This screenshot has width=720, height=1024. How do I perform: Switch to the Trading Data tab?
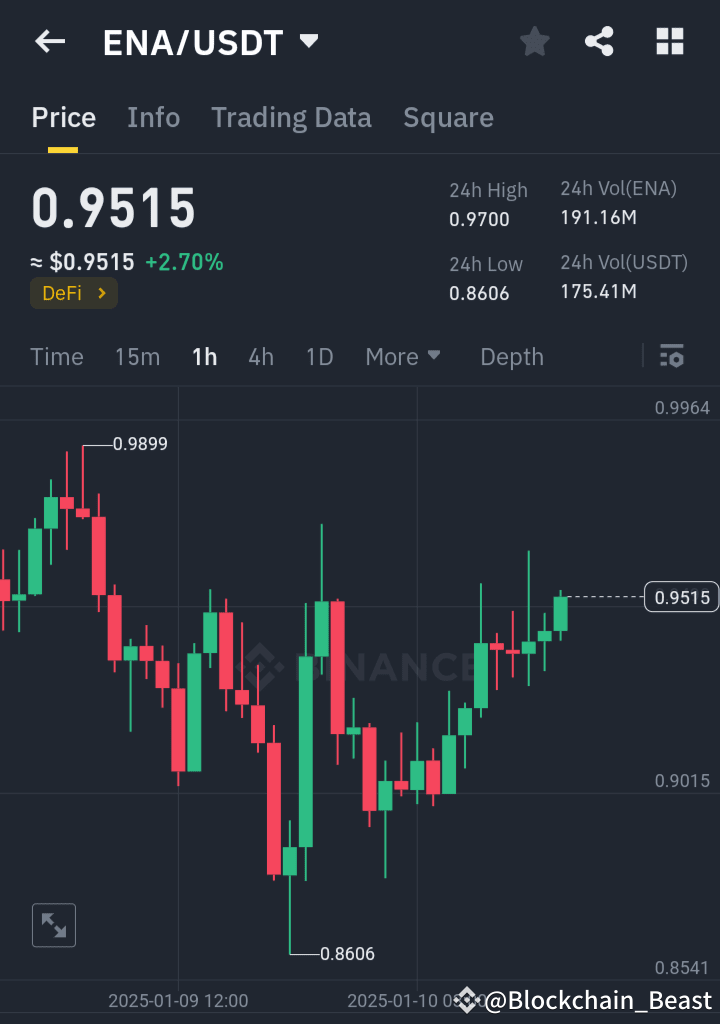pos(291,117)
